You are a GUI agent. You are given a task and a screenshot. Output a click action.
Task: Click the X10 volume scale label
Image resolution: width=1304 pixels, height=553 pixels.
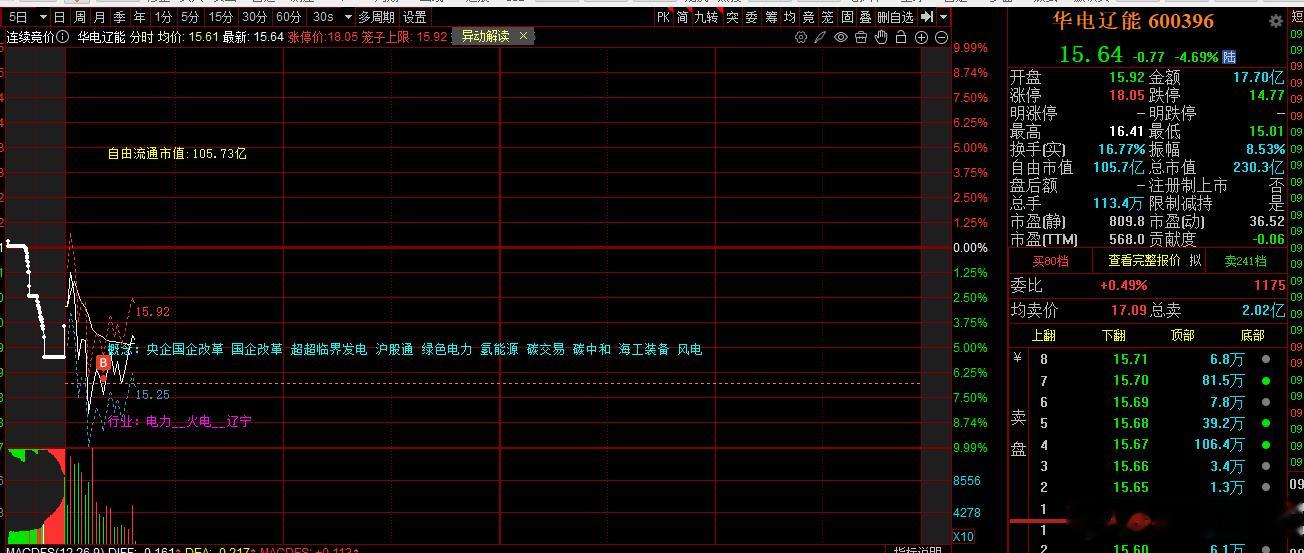click(962, 537)
